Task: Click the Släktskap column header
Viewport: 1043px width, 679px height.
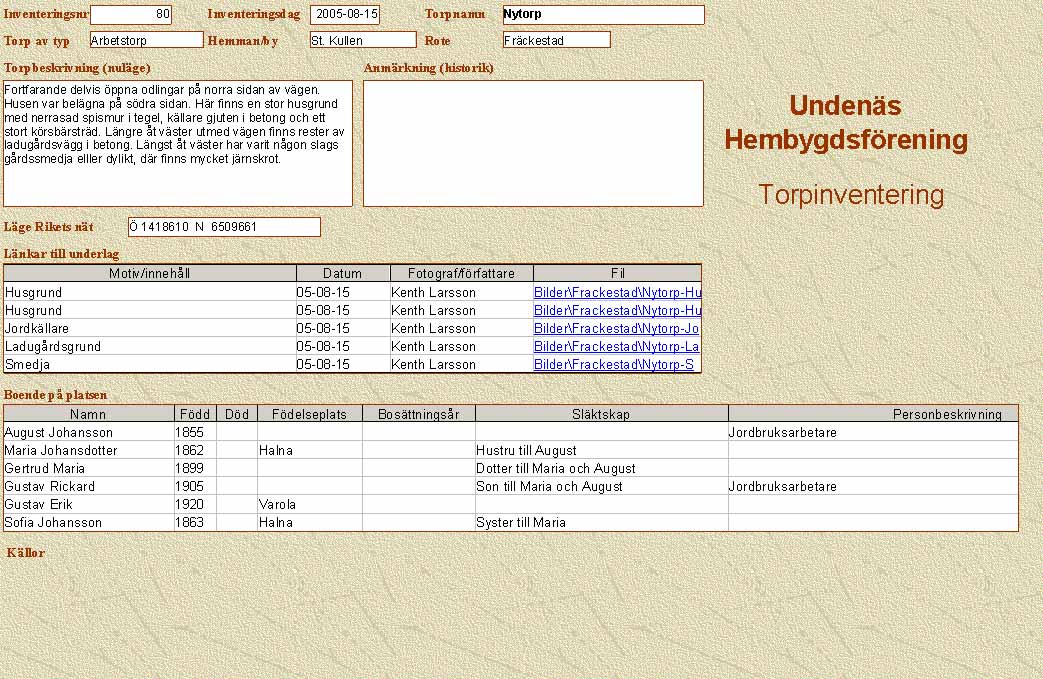Action: [601, 414]
